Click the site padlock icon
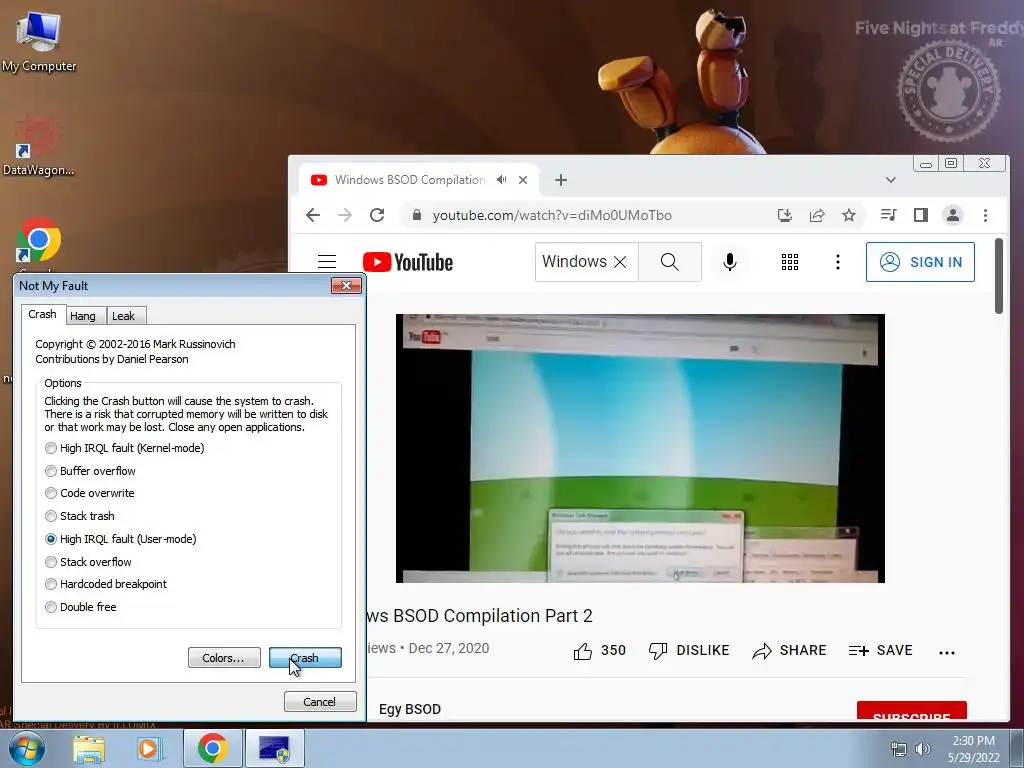The image size is (1024, 768). pyautogui.click(x=417, y=215)
